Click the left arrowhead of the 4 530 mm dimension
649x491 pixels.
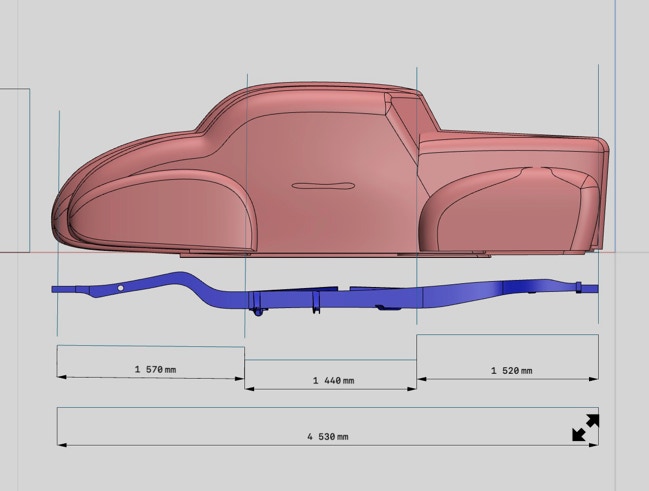[61, 443]
